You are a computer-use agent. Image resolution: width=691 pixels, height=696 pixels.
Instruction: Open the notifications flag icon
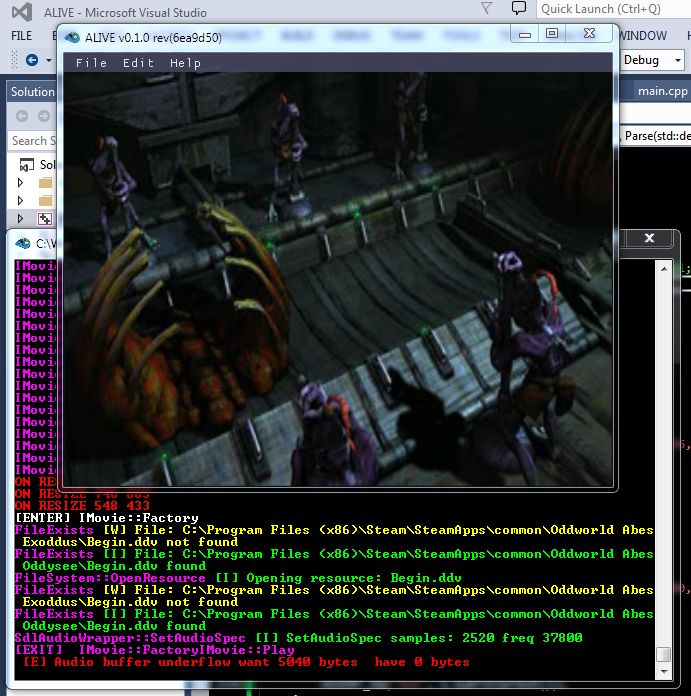point(487,9)
